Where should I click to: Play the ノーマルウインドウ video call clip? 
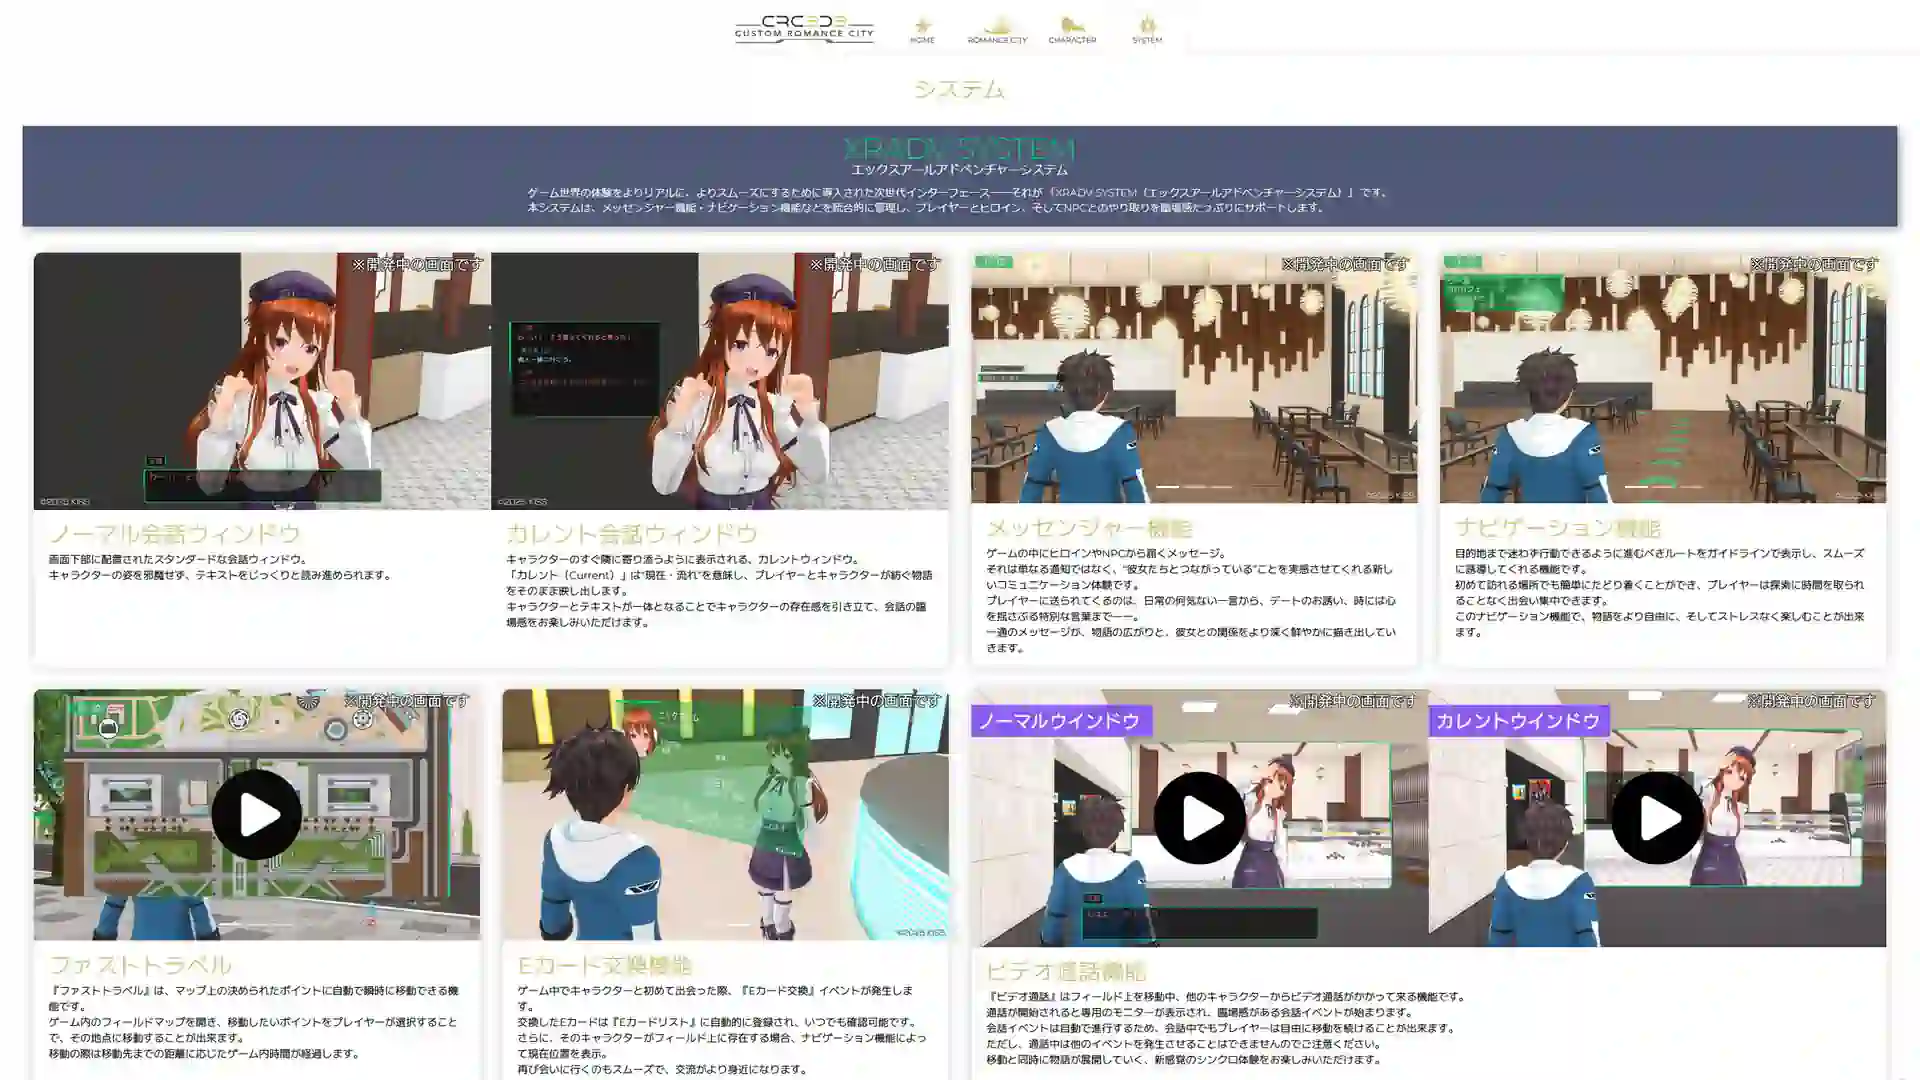point(1199,818)
